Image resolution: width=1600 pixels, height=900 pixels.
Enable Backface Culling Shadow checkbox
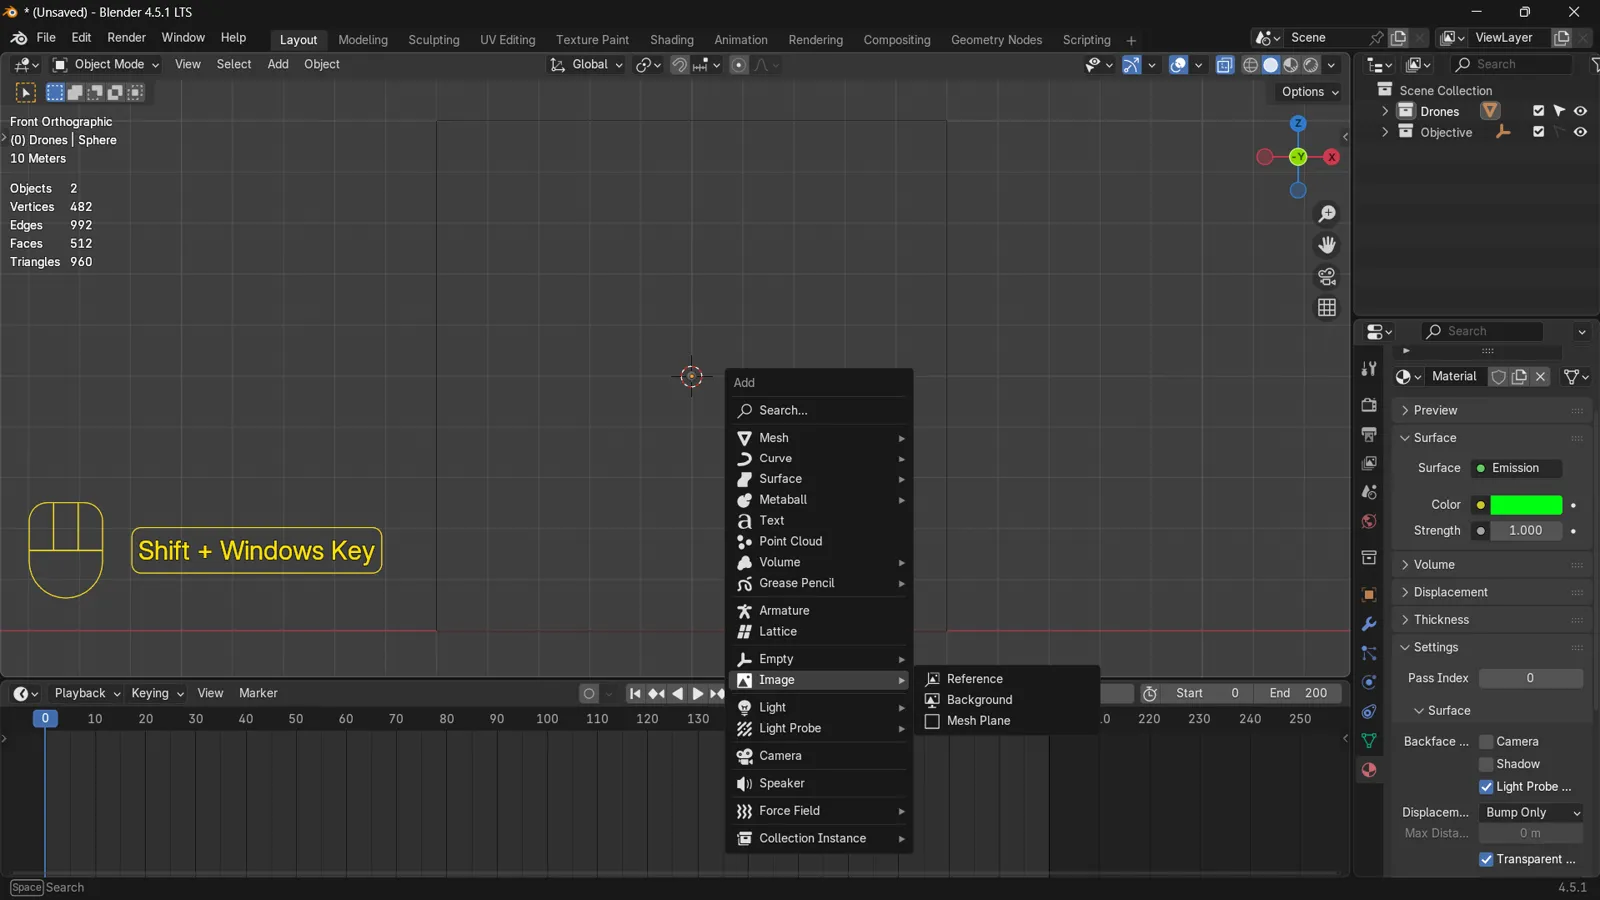pyautogui.click(x=1486, y=764)
